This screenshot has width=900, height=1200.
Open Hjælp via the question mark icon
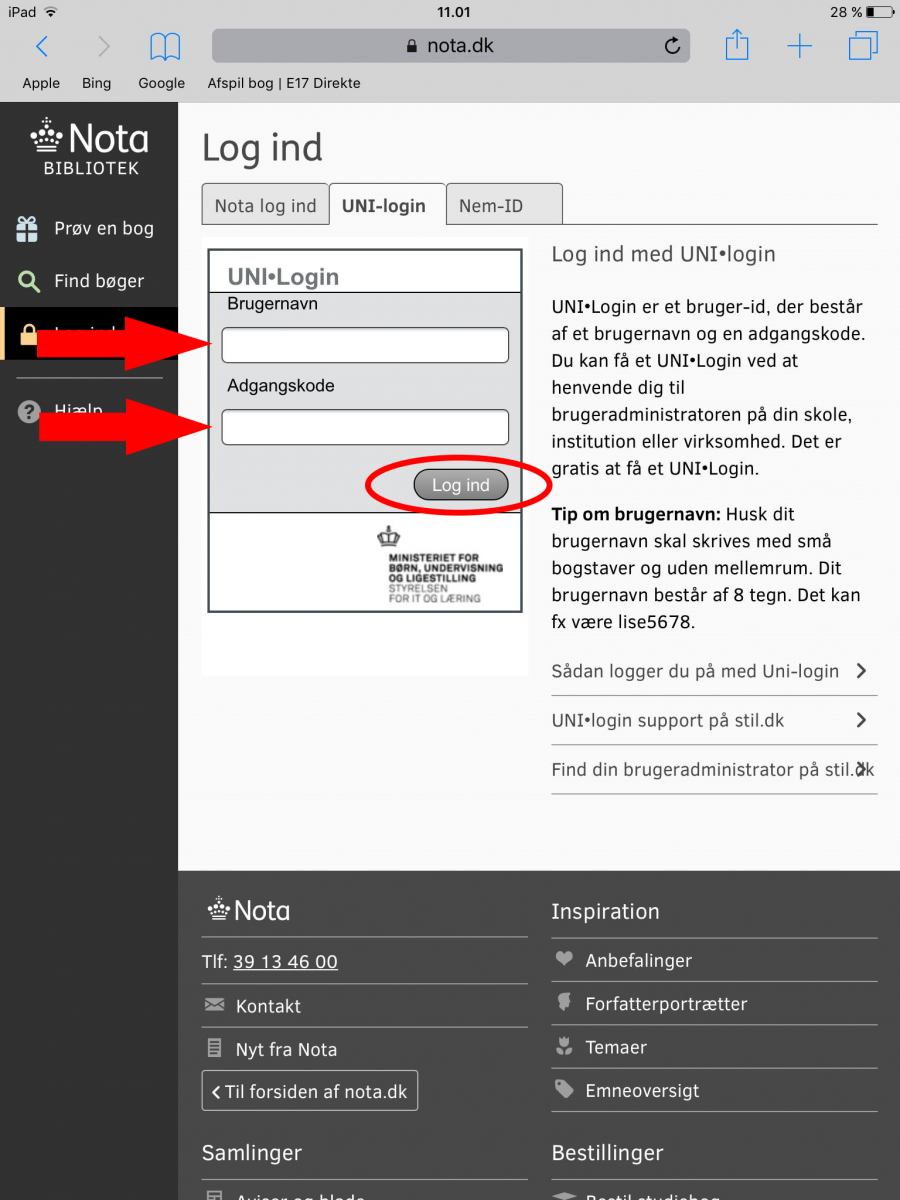(28, 411)
